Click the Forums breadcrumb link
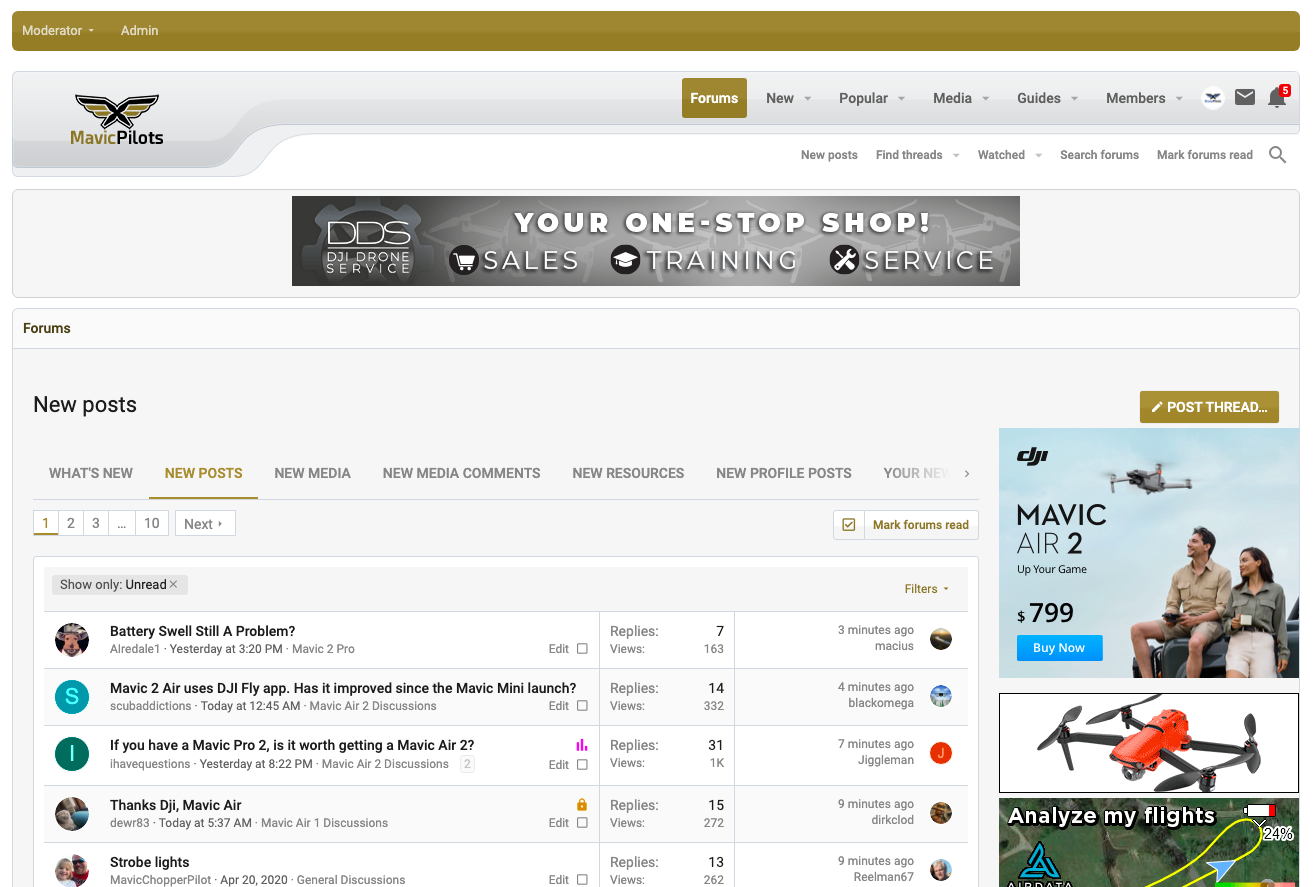The width and height of the screenshot is (1314, 887). coord(47,328)
